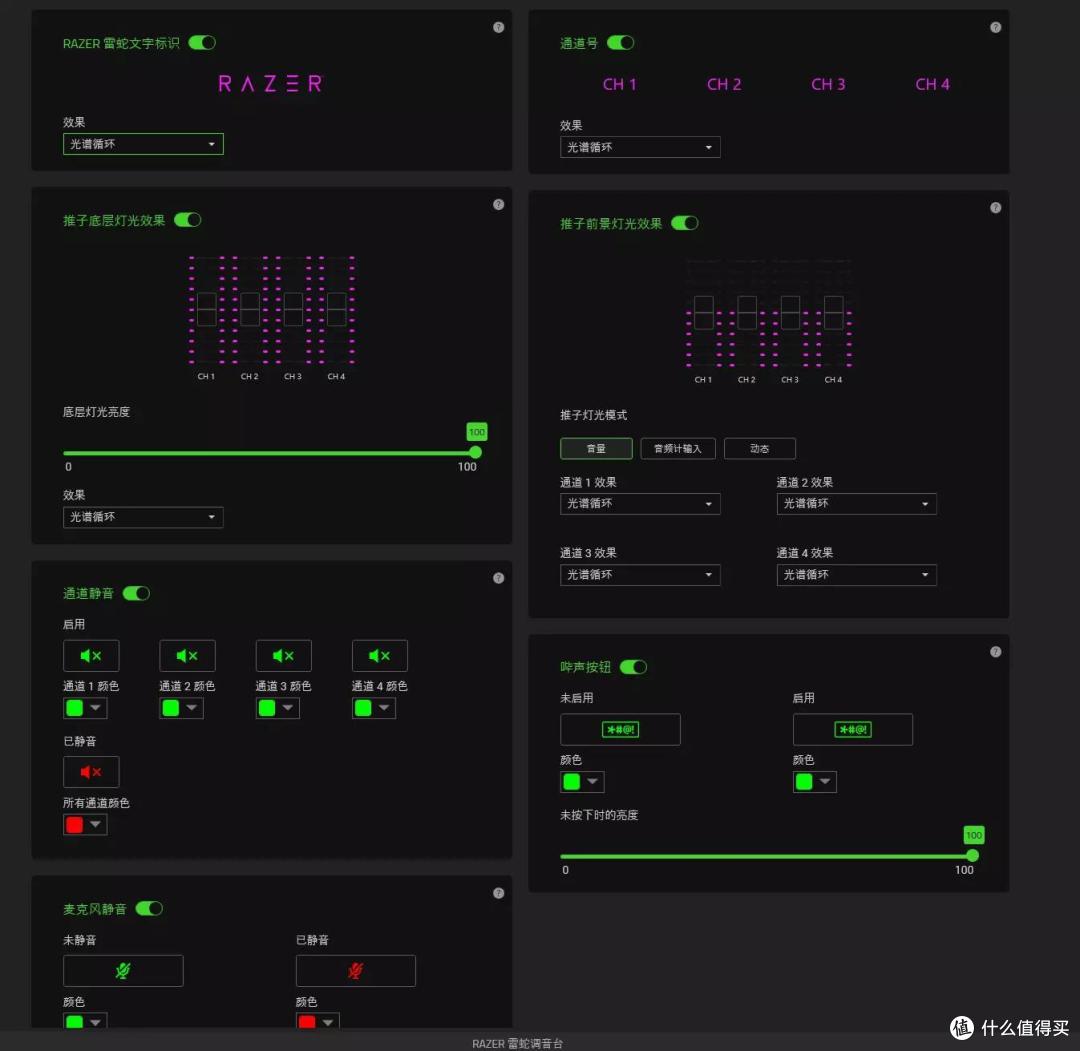This screenshot has width=1080, height=1051.
Task: Open help icon in 通道静音 panel
Action: point(499,578)
